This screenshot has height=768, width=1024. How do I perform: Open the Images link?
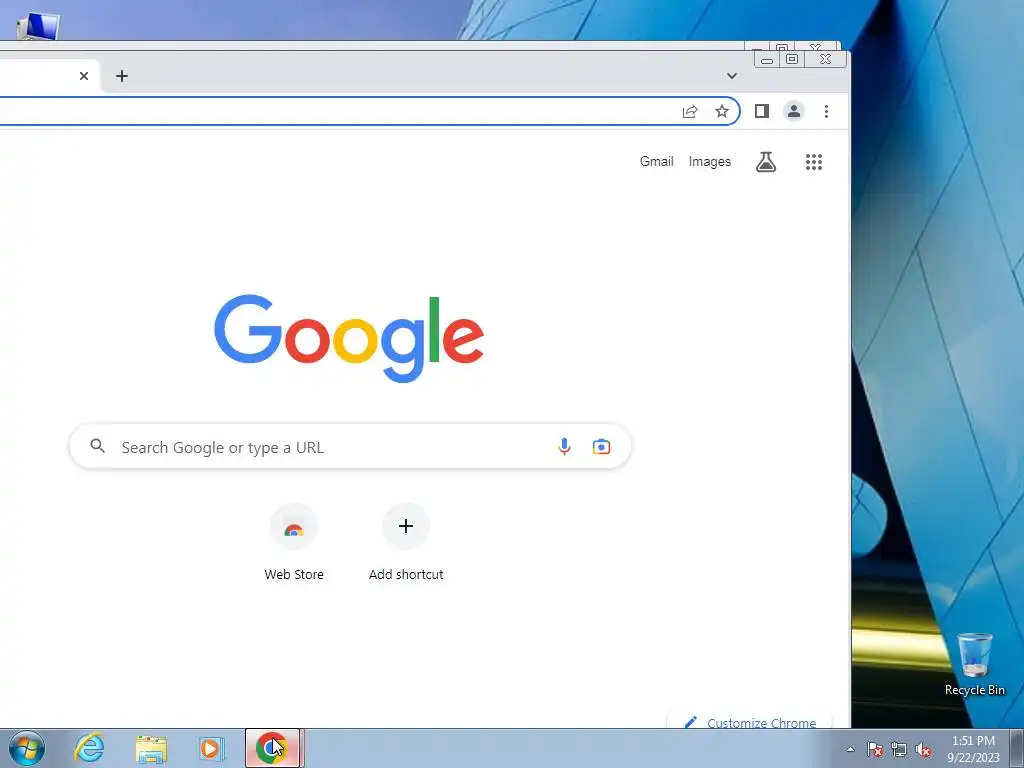tap(710, 161)
